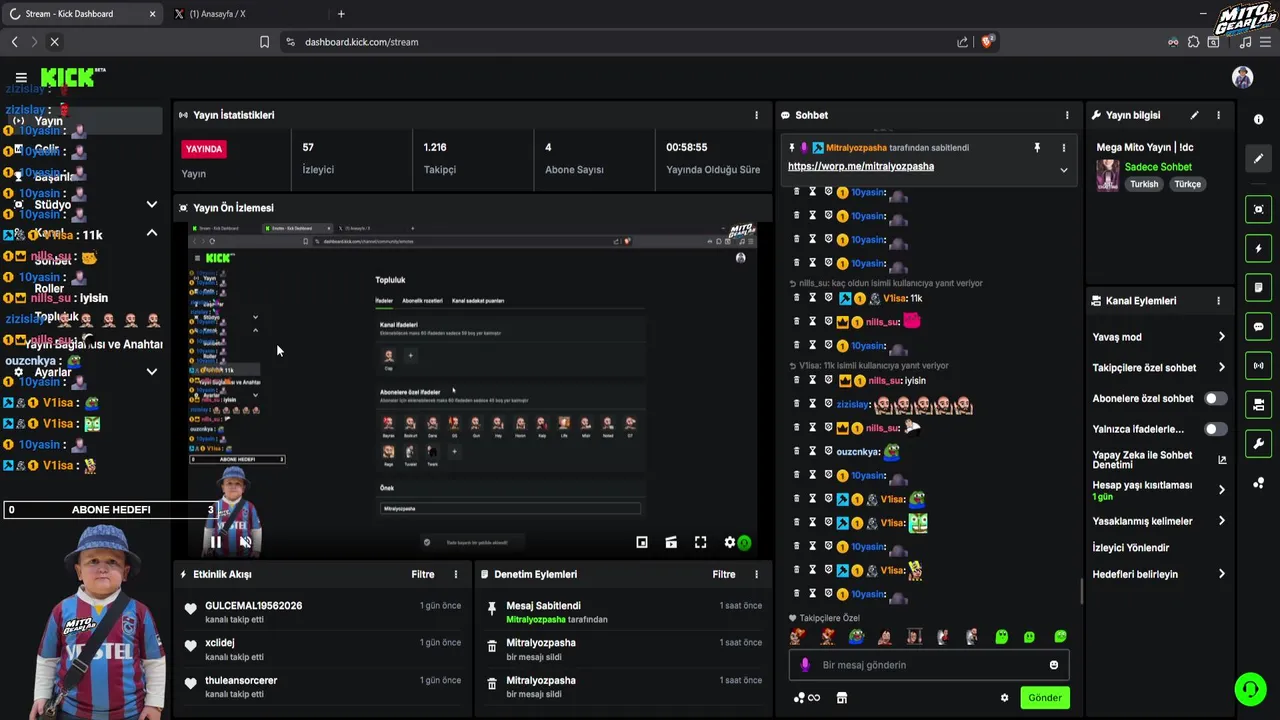
Task: Open Etkinlik Akışı three-dot menu
Action: pyautogui.click(x=456, y=574)
